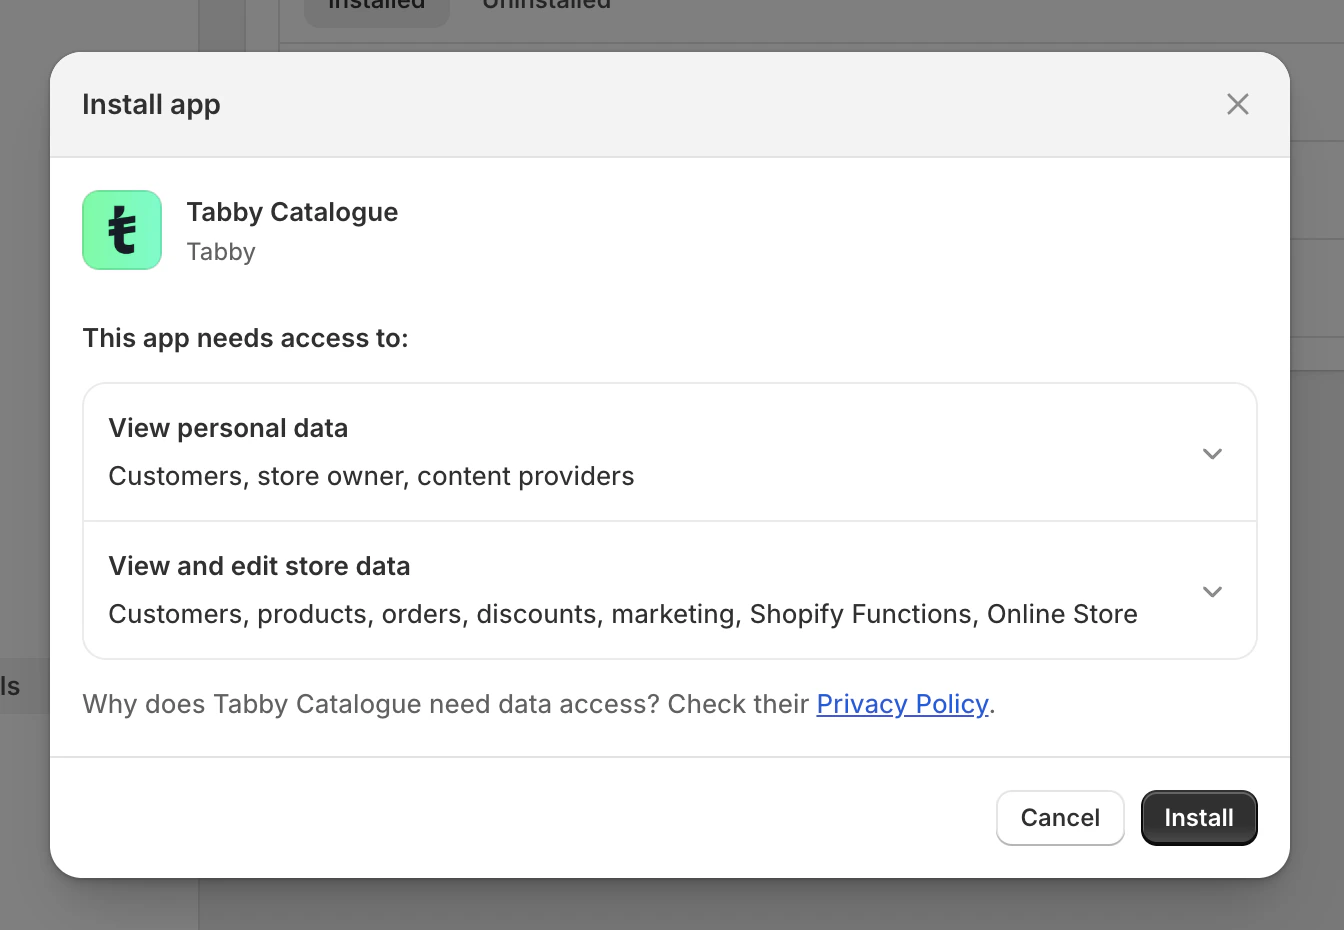Viewport: 1344px width, 930px height.
Task: Switch to the Uninstalled tab
Action: click(546, 7)
